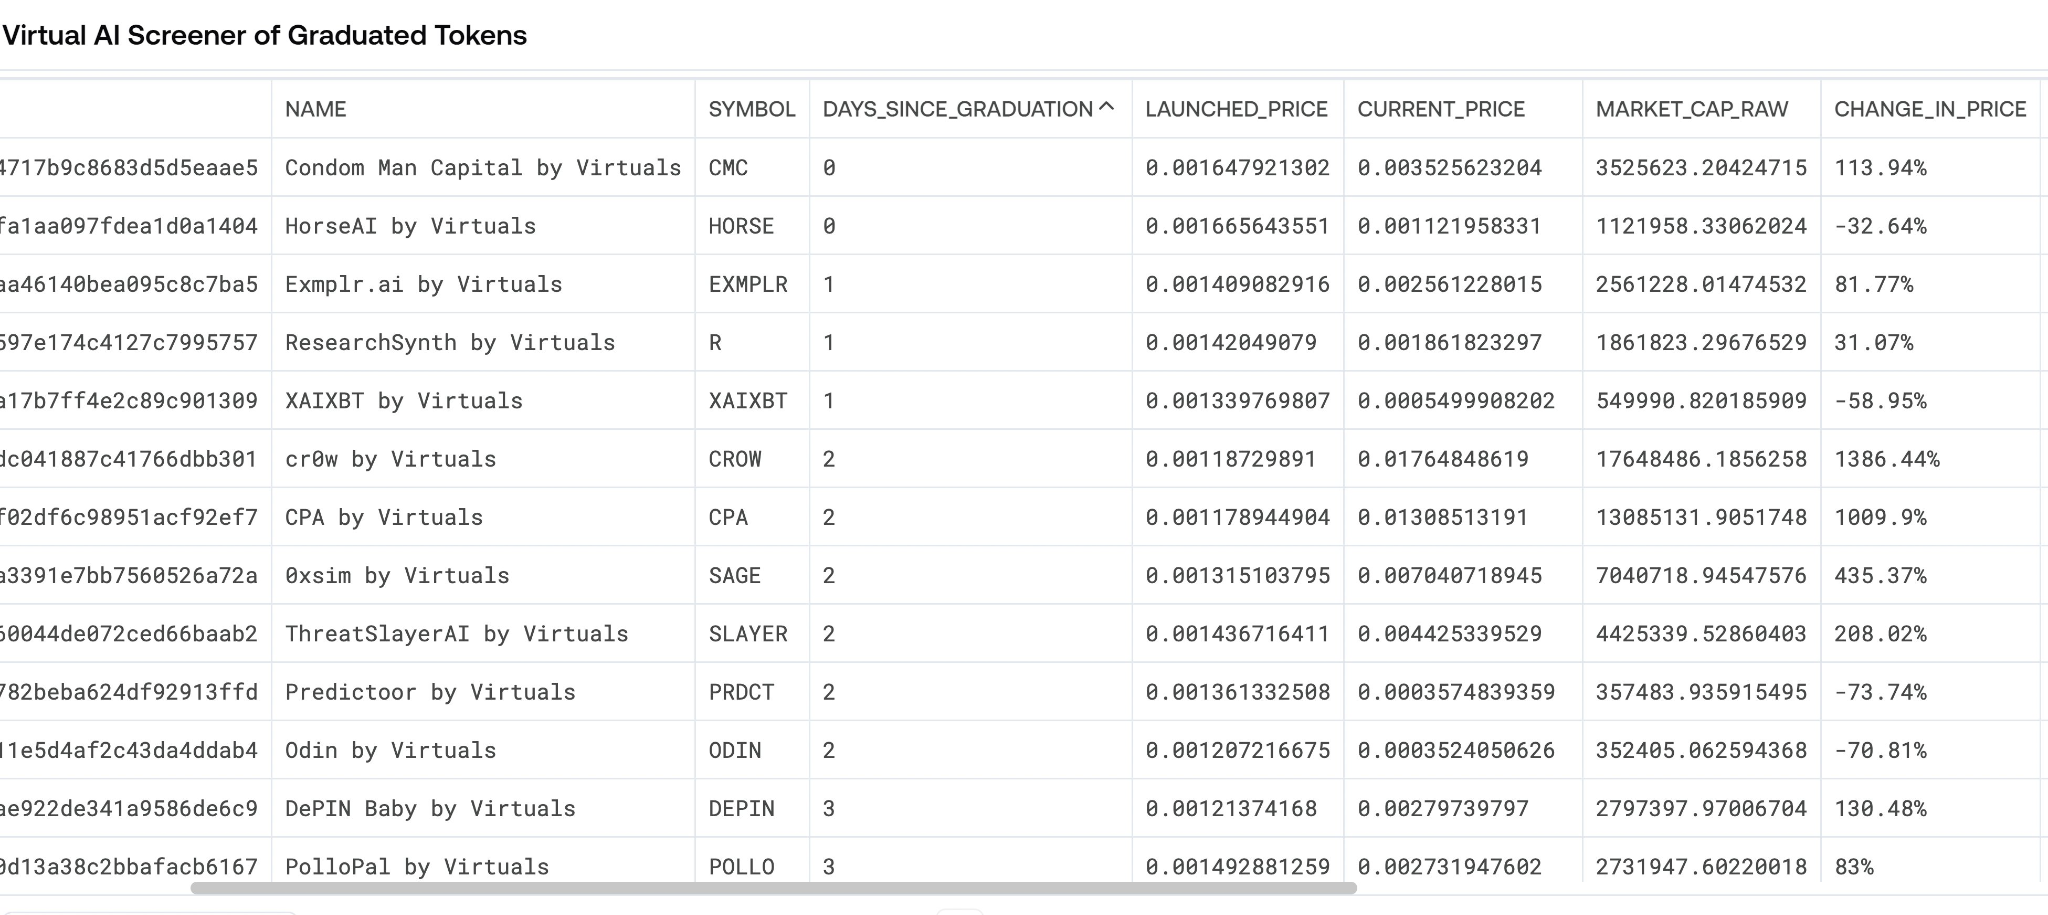Viewport: 2048px width, 915px height.
Task: Select the cr0w 1386.44% price change cell
Action: 1886,459
